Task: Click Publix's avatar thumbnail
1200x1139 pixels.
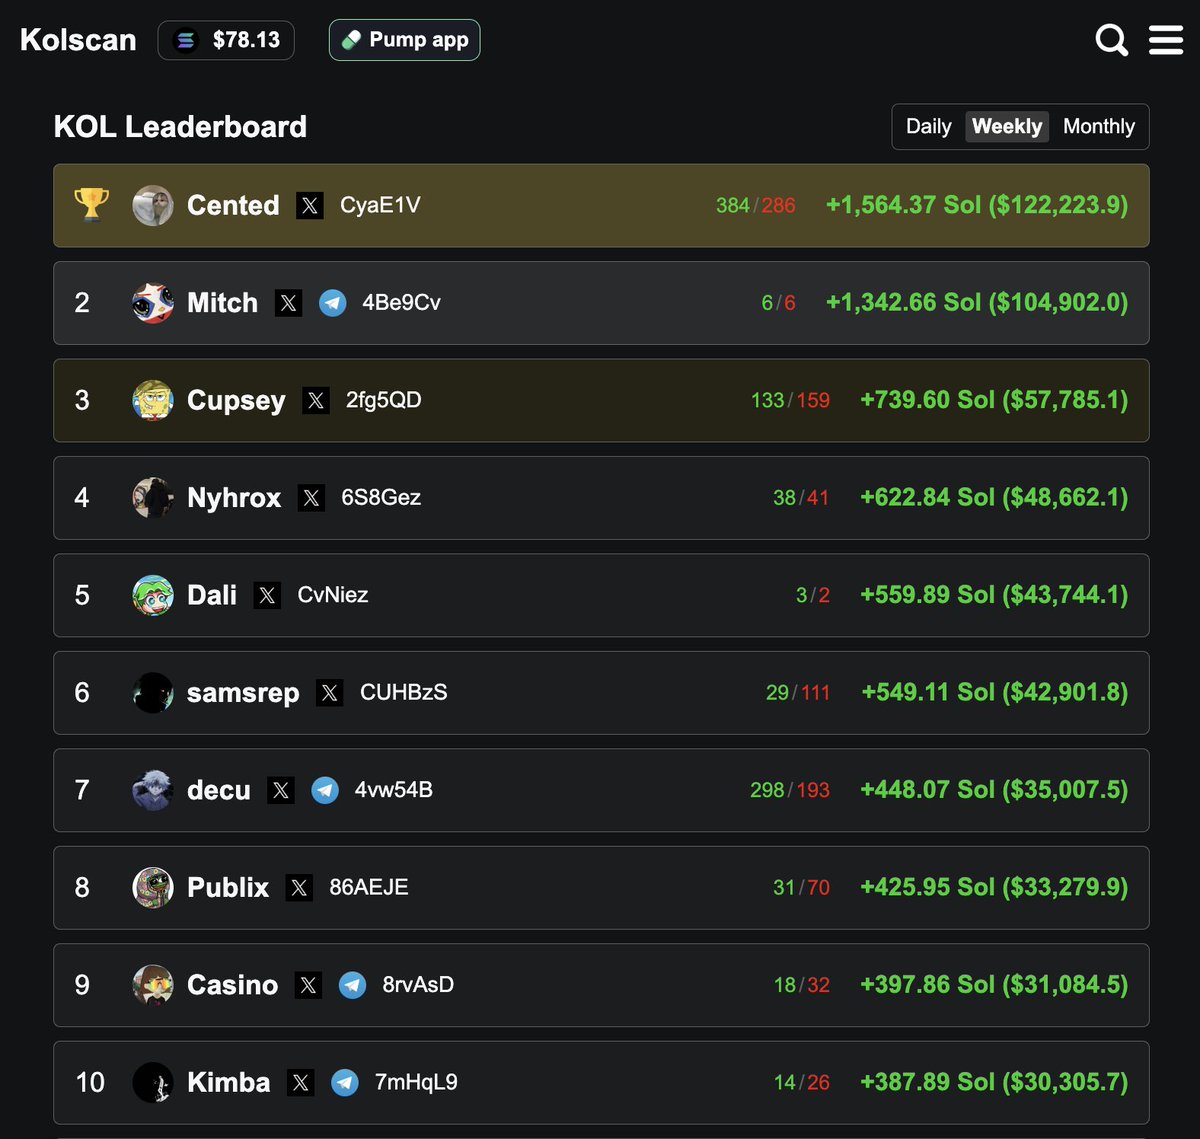Action: pos(153,888)
